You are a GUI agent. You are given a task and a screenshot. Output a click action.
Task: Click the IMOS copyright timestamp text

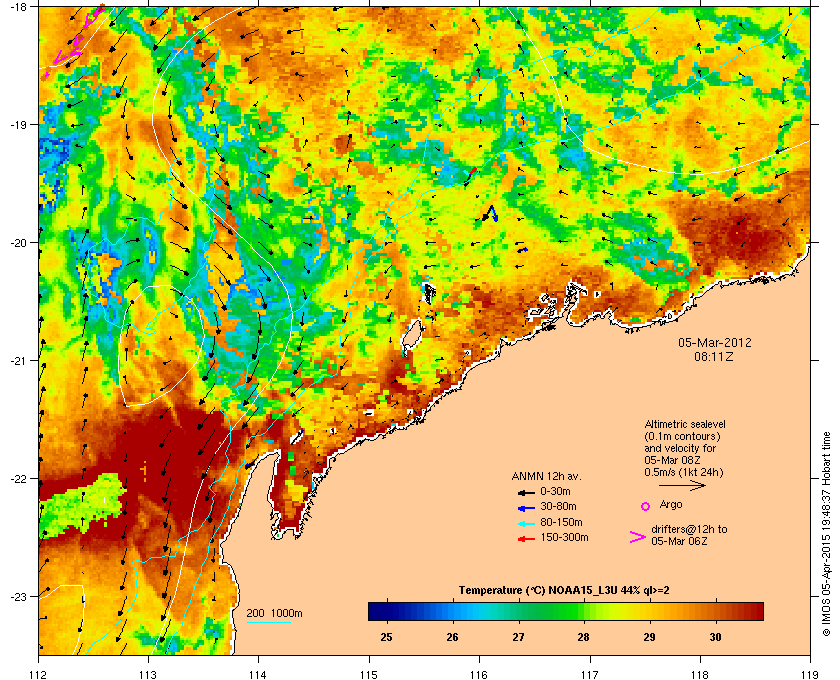(x=826, y=535)
